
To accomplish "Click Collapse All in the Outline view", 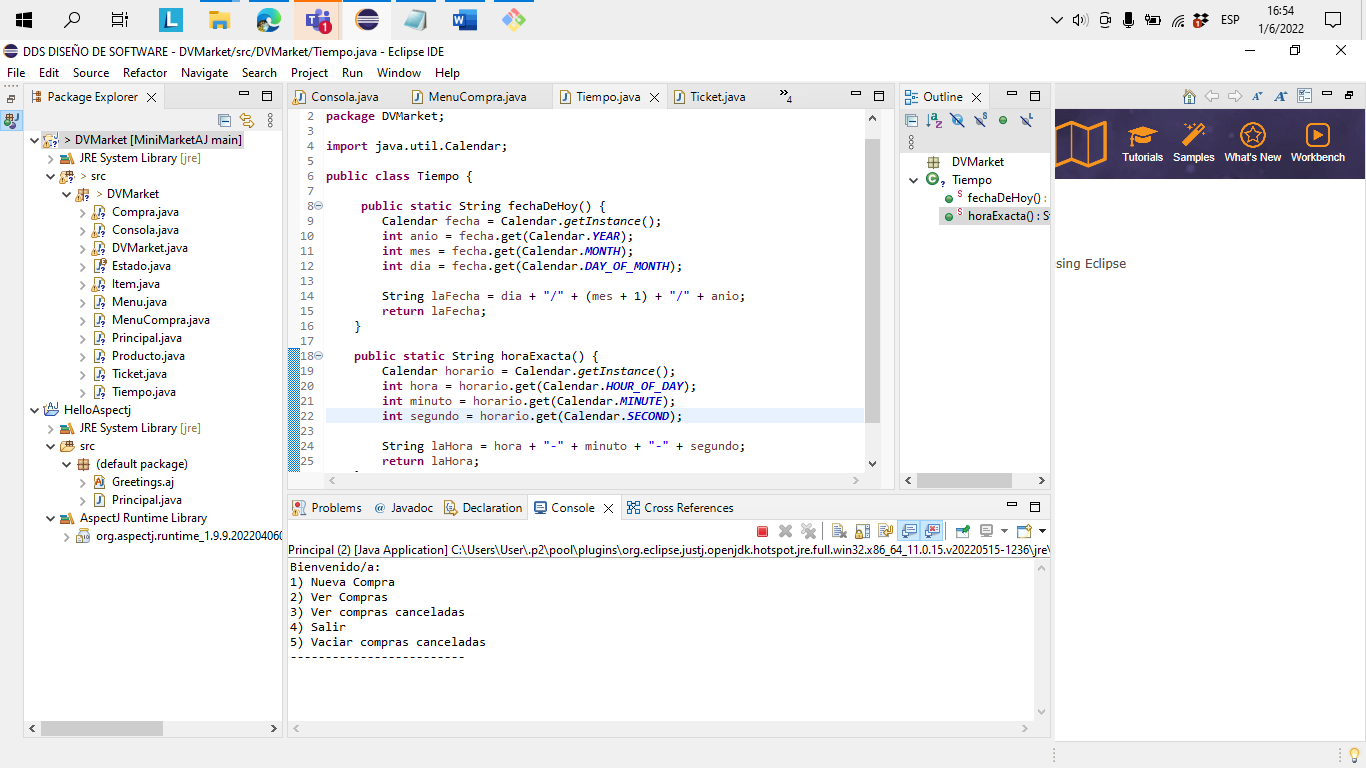I will point(912,120).
